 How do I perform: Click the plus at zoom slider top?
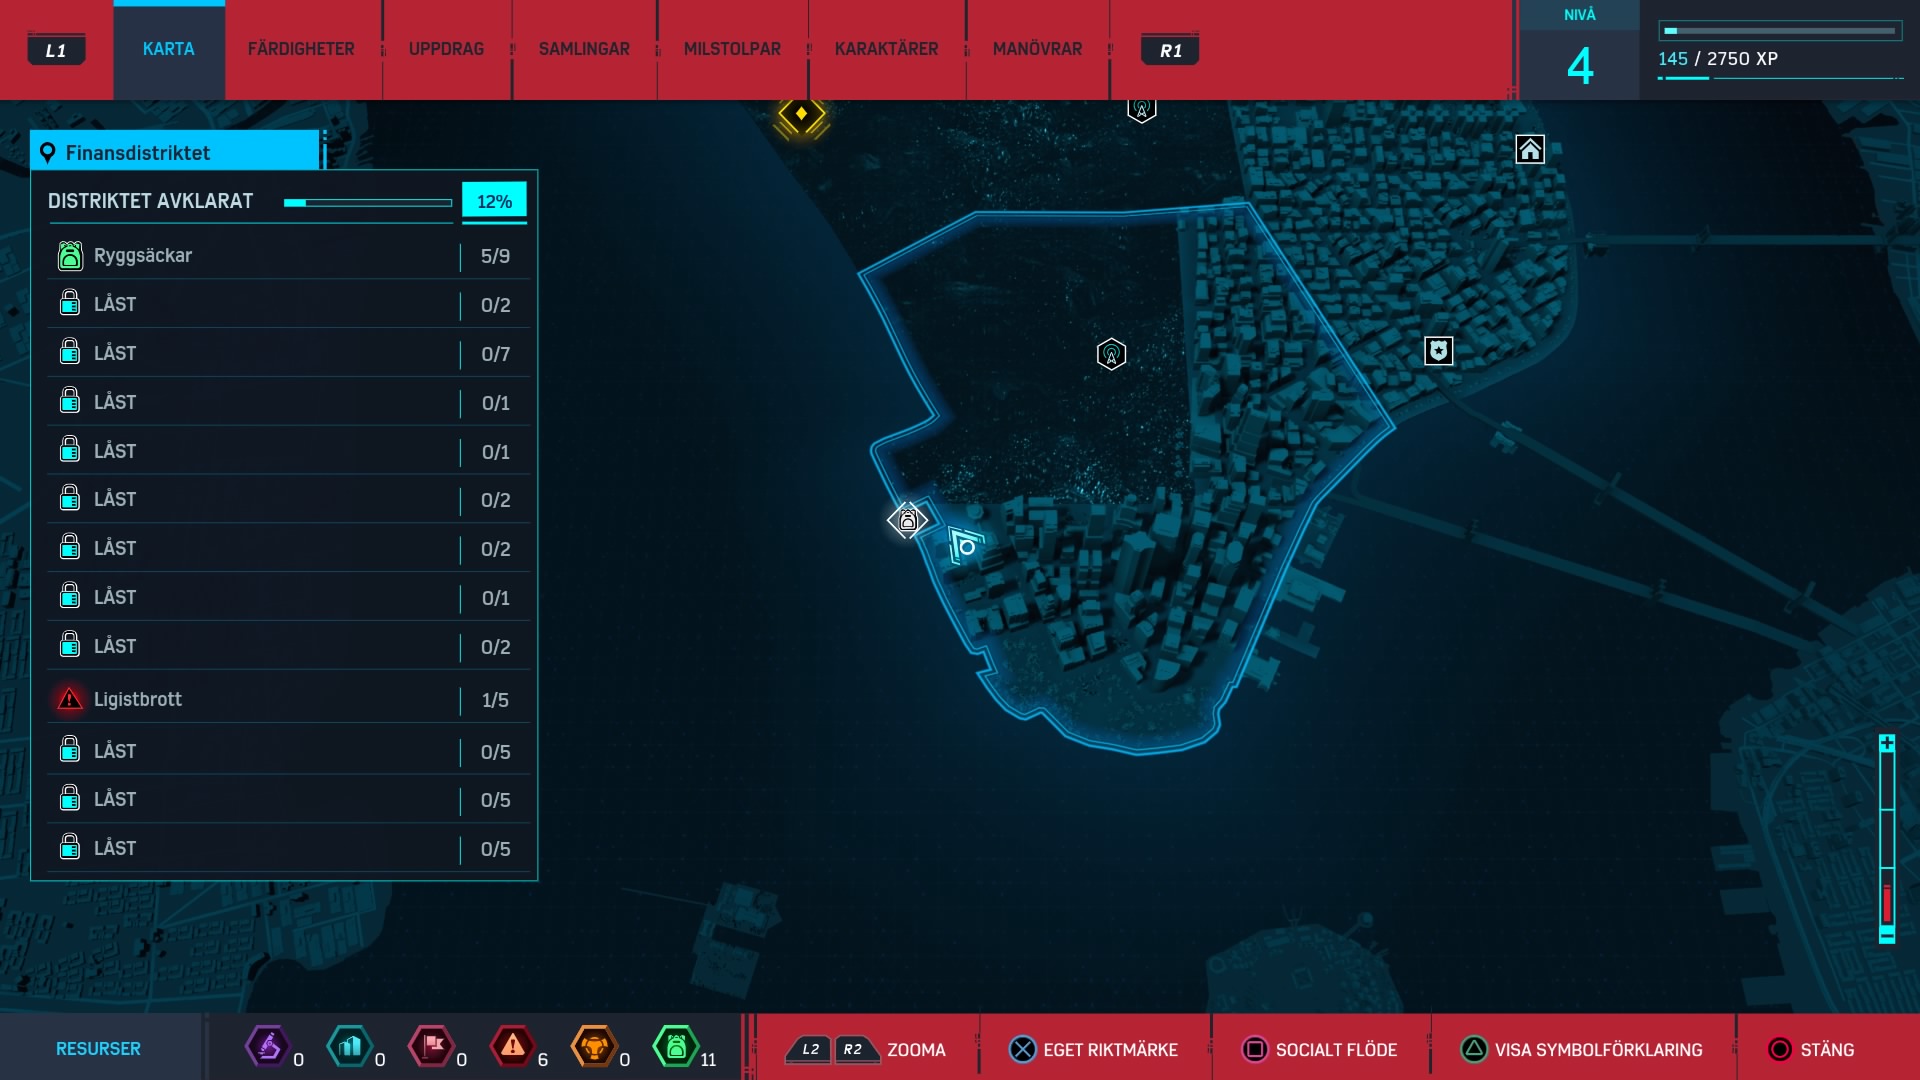(x=1887, y=743)
